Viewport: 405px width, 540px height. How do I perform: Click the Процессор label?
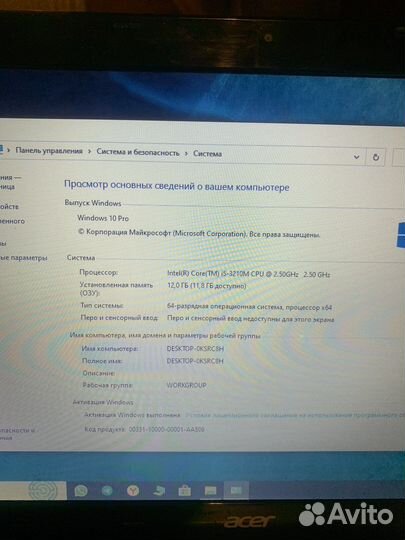(x=99, y=272)
